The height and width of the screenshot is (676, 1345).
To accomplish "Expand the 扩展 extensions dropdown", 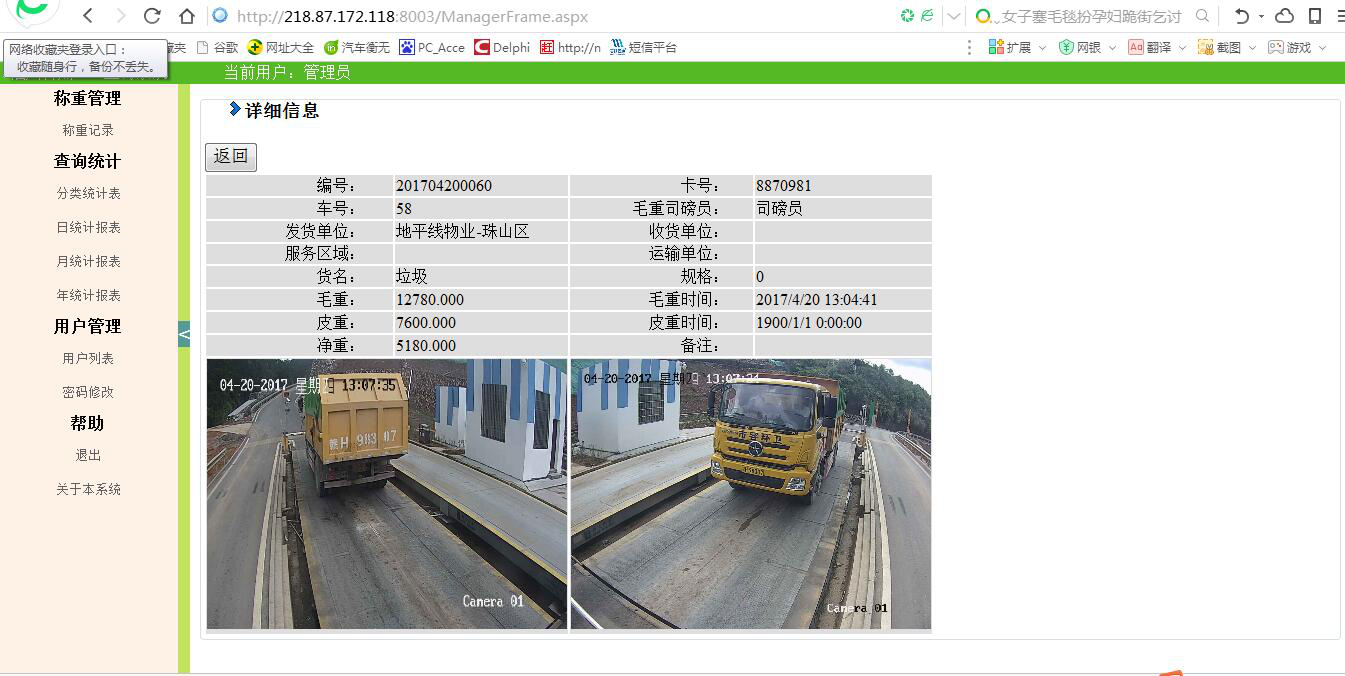I will 1042,47.
